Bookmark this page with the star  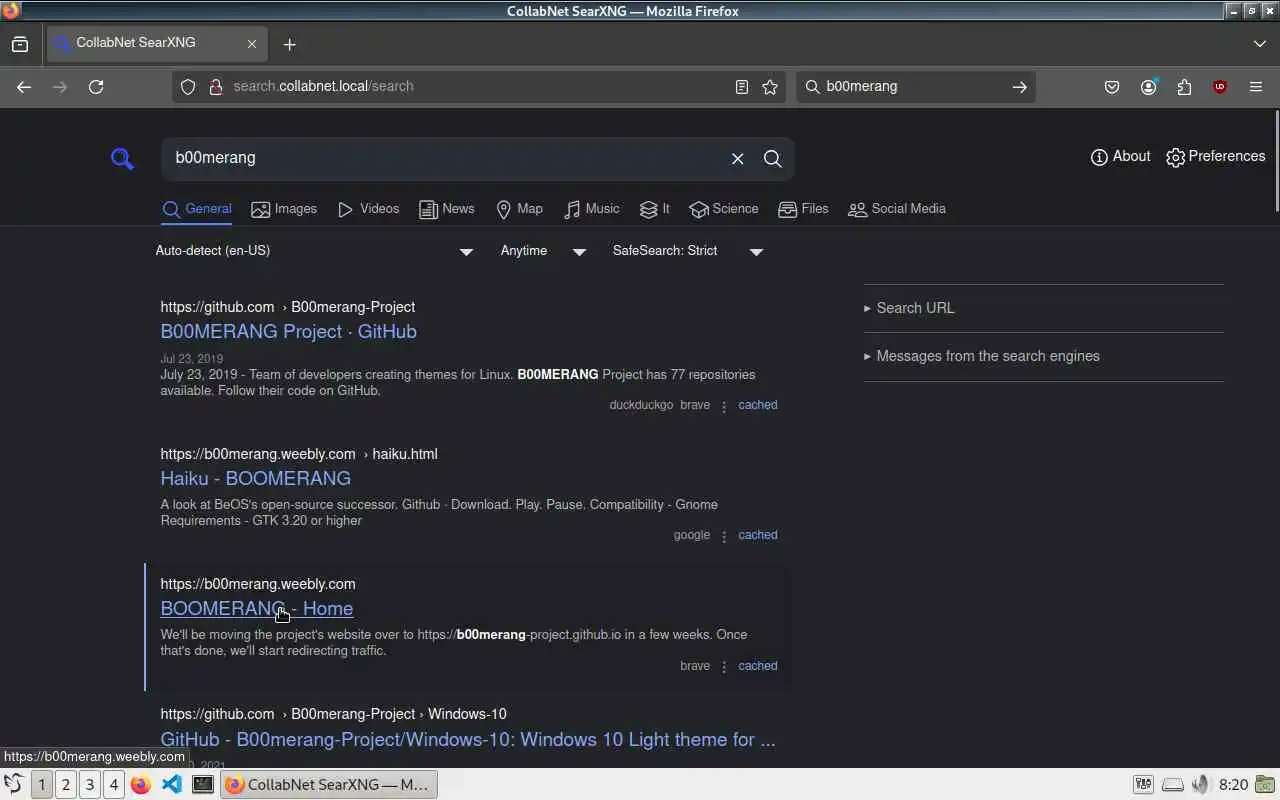click(x=770, y=87)
